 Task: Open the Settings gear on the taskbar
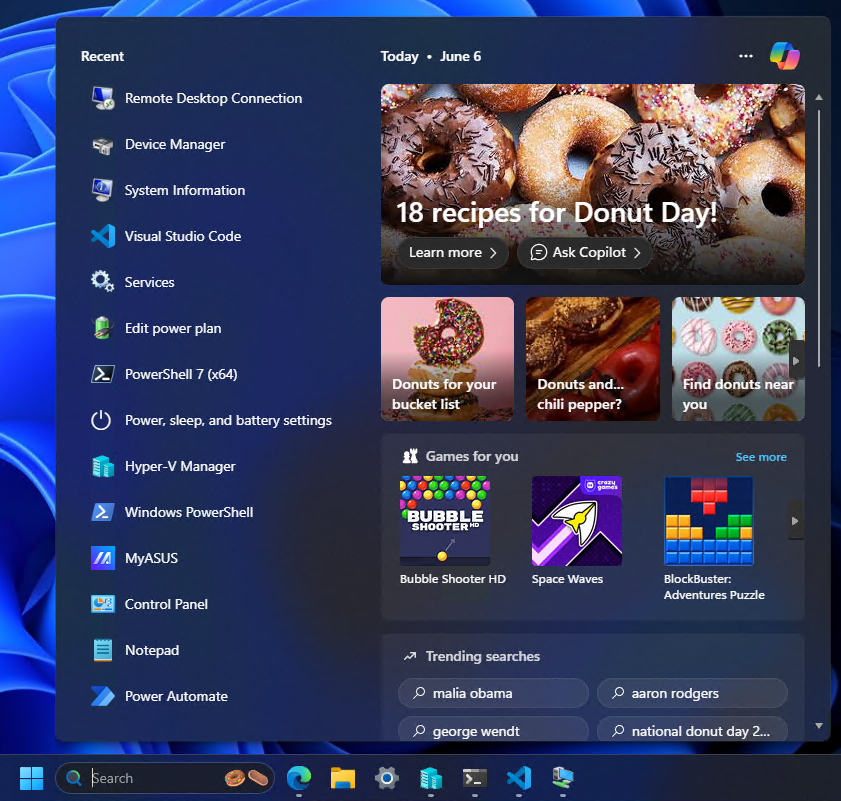click(387, 778)
